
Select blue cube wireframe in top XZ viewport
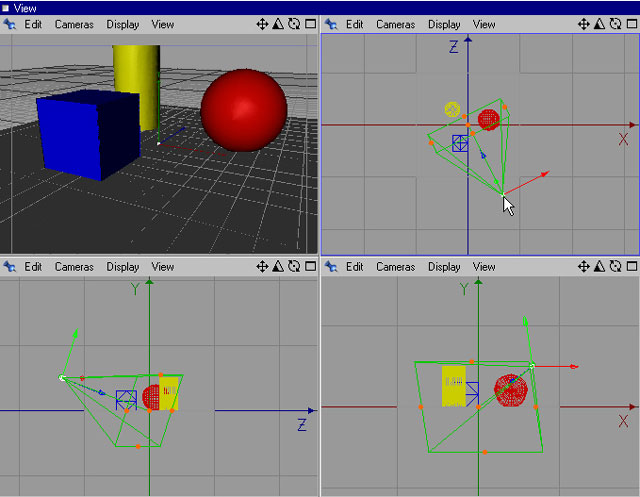460,144
